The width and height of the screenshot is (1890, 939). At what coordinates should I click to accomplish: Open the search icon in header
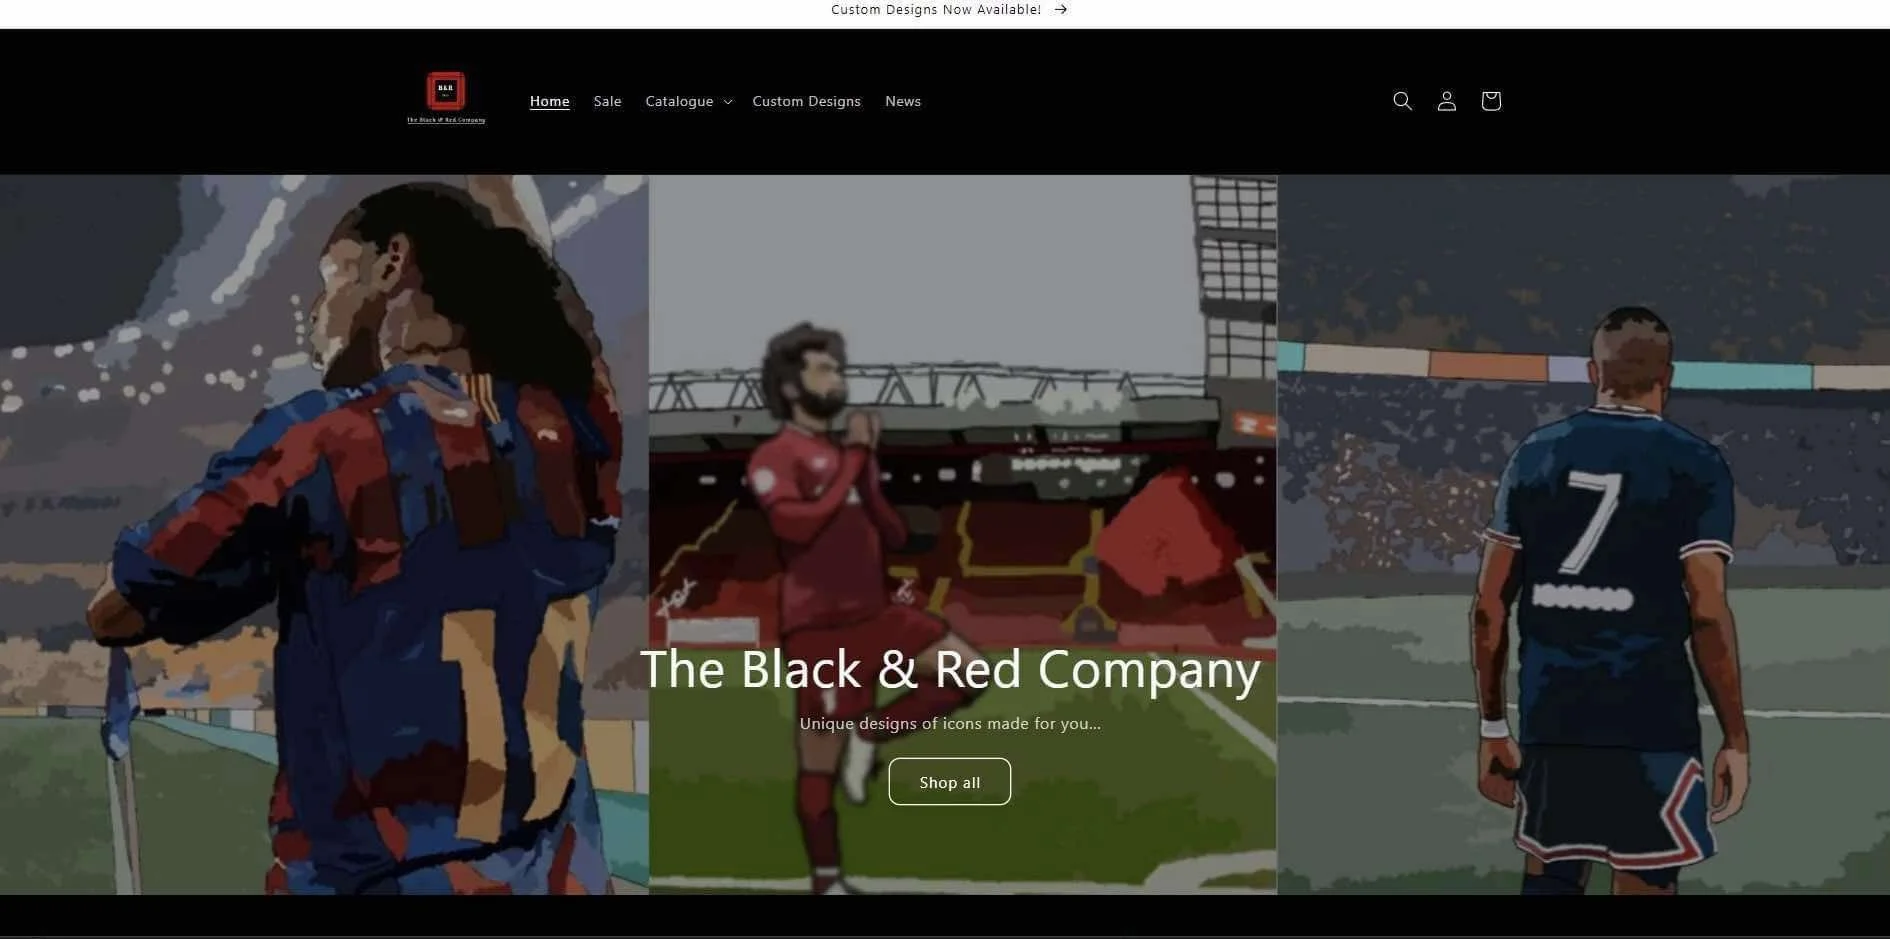click(x=1402, y=101)
